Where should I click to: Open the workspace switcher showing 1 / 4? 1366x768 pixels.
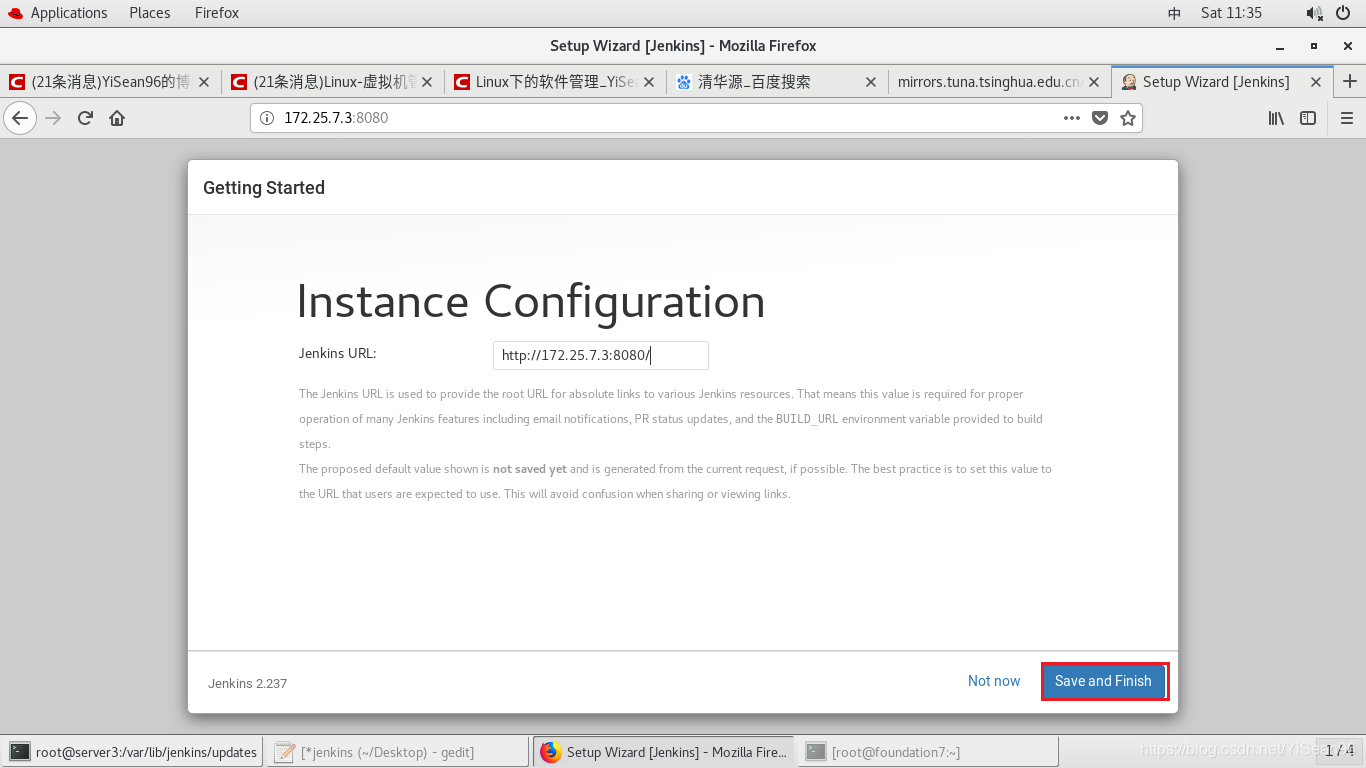coord(1339,750)
